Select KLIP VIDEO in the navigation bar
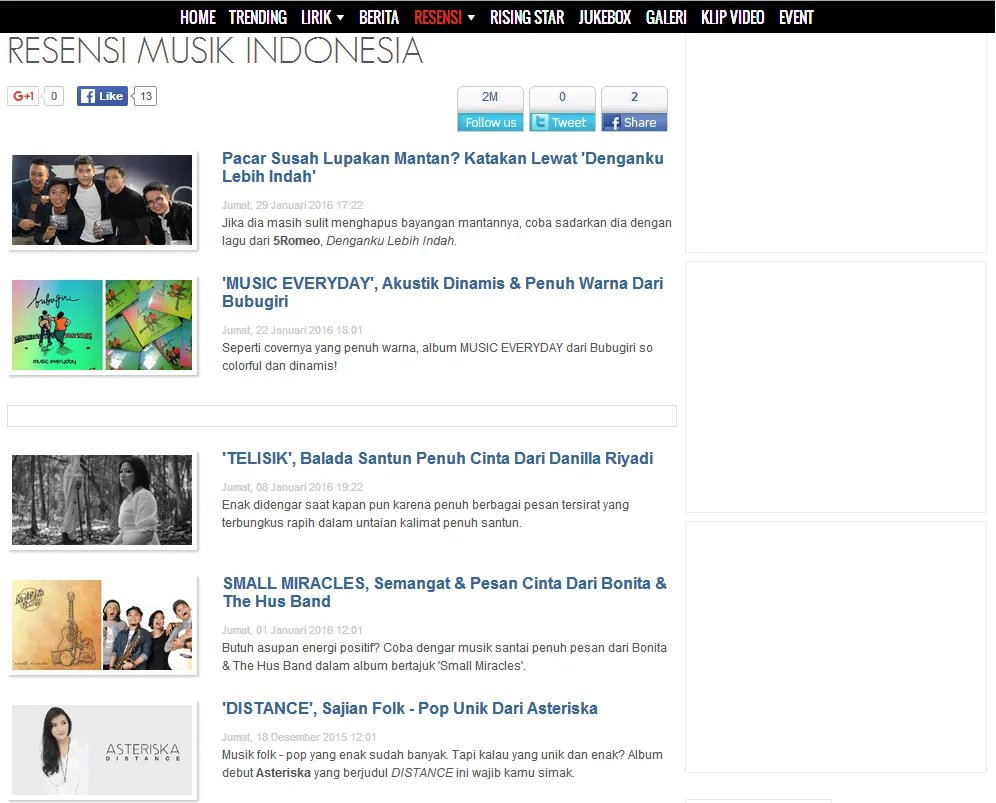The width and height of the screenshot is (996, 803). tap(732, 17)
